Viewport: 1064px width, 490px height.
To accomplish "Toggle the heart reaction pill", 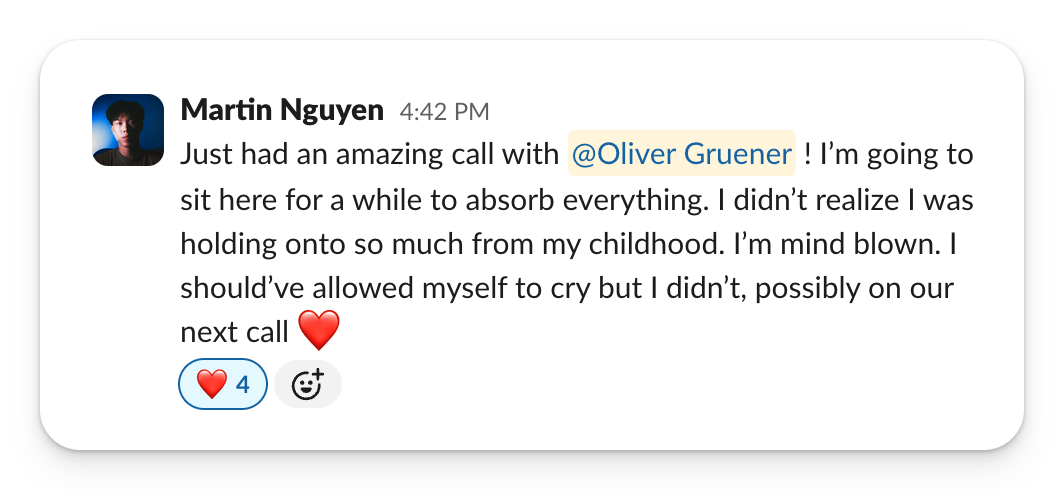I will (223, 384).
